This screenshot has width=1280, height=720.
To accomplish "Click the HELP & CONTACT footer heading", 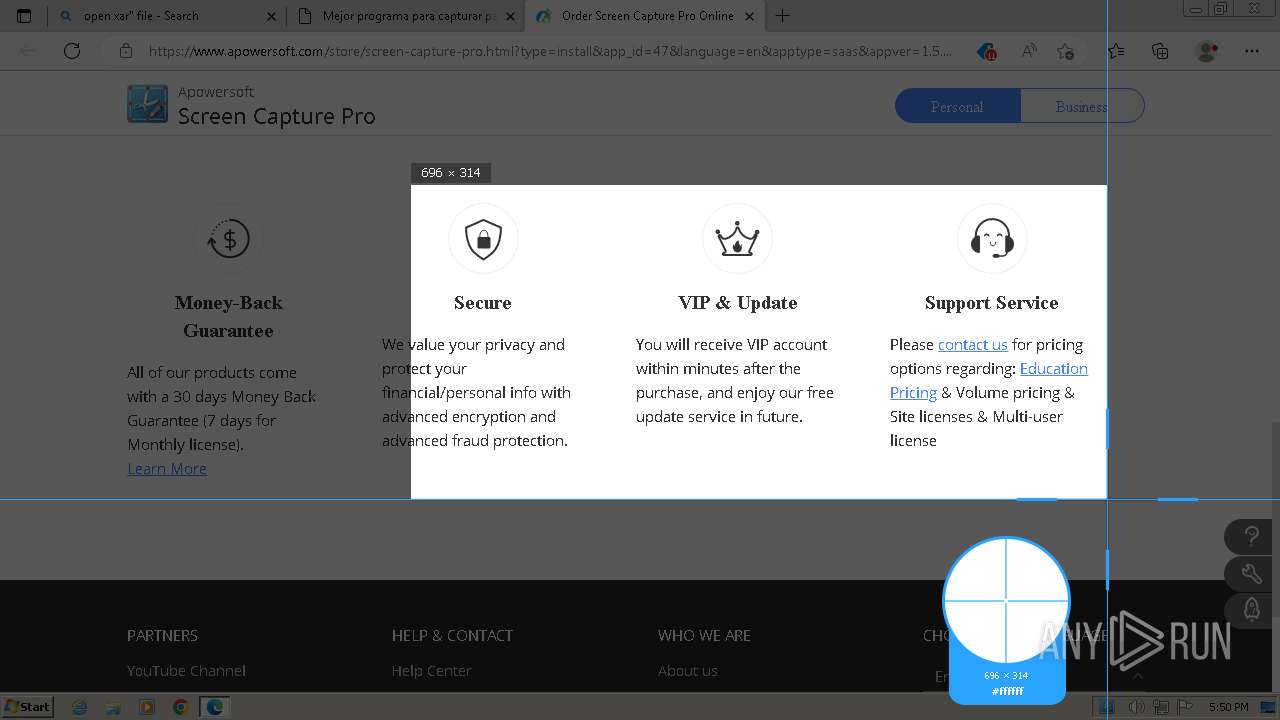I will [452, 635].
